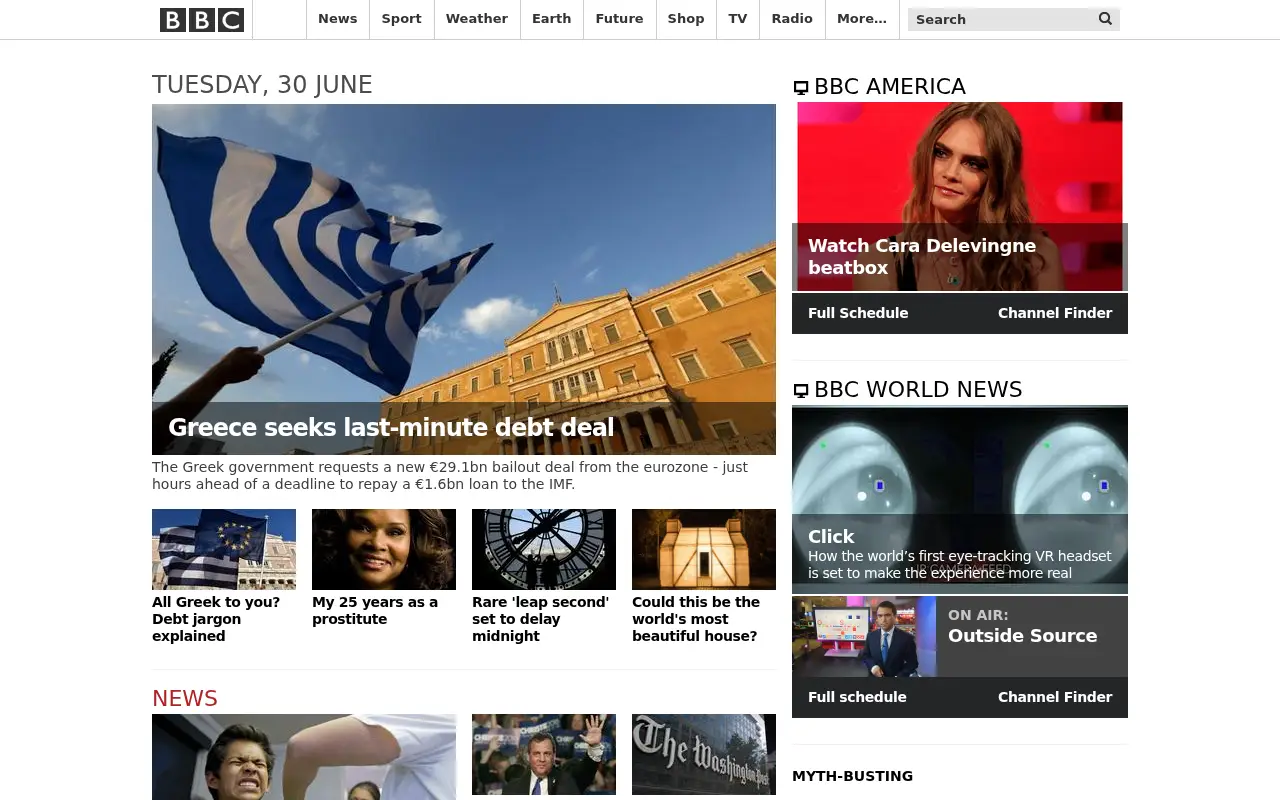Open the Future section
Image resolution: width=1280 pixels, height=800 pixels.
(x=620, y=19)
